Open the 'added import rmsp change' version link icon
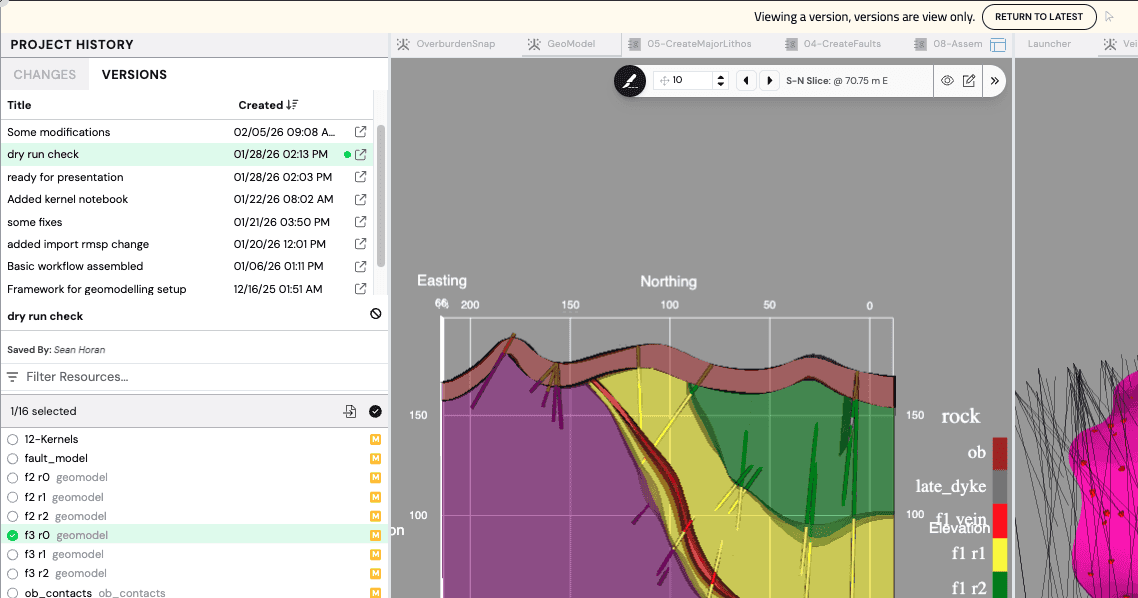This screenshot has width=1138, height=598. coord(360,244)
